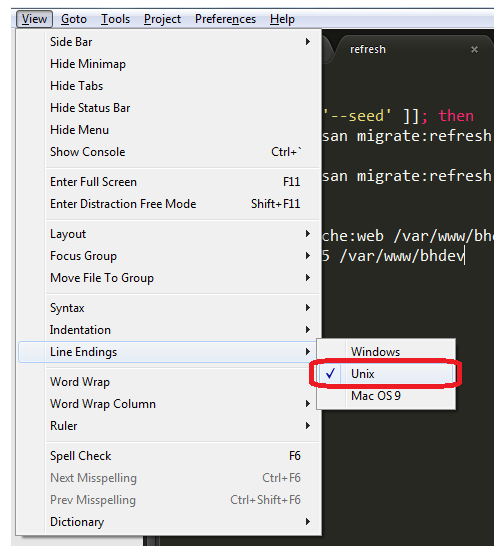Toggle Spell Check
The height and width of the screenshot is (557, 504).
(169, 456)
